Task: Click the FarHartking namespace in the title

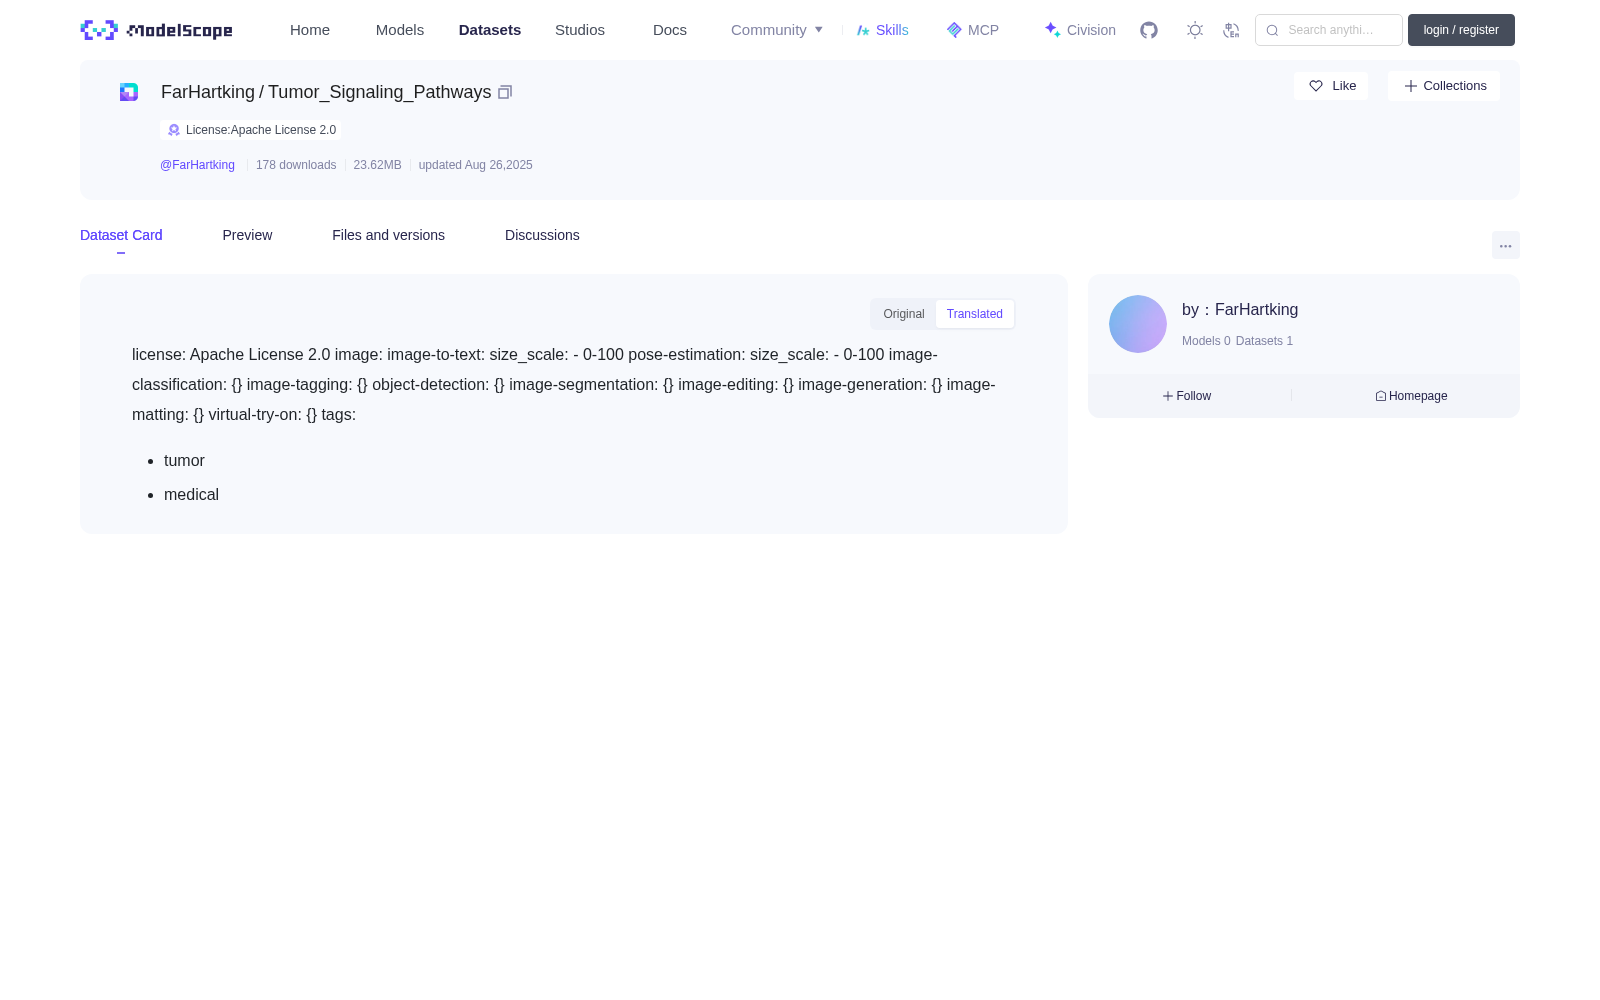Action: [208, 92]
